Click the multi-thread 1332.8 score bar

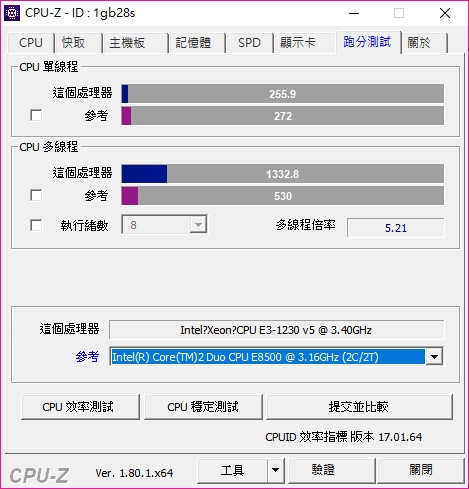click(x=283, y=174)
